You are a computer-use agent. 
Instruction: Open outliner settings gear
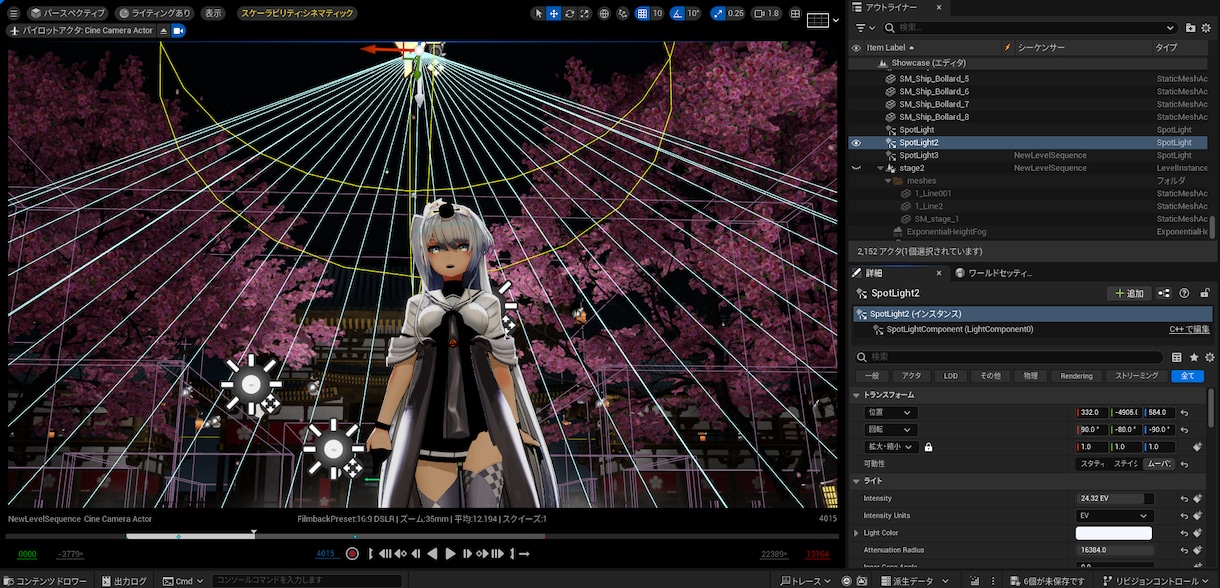[1208, 28]
